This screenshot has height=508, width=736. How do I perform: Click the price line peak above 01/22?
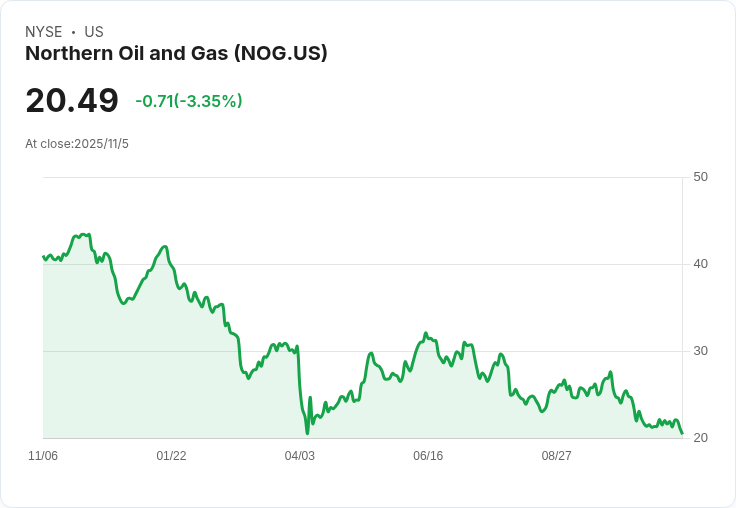tap(165, 246)
